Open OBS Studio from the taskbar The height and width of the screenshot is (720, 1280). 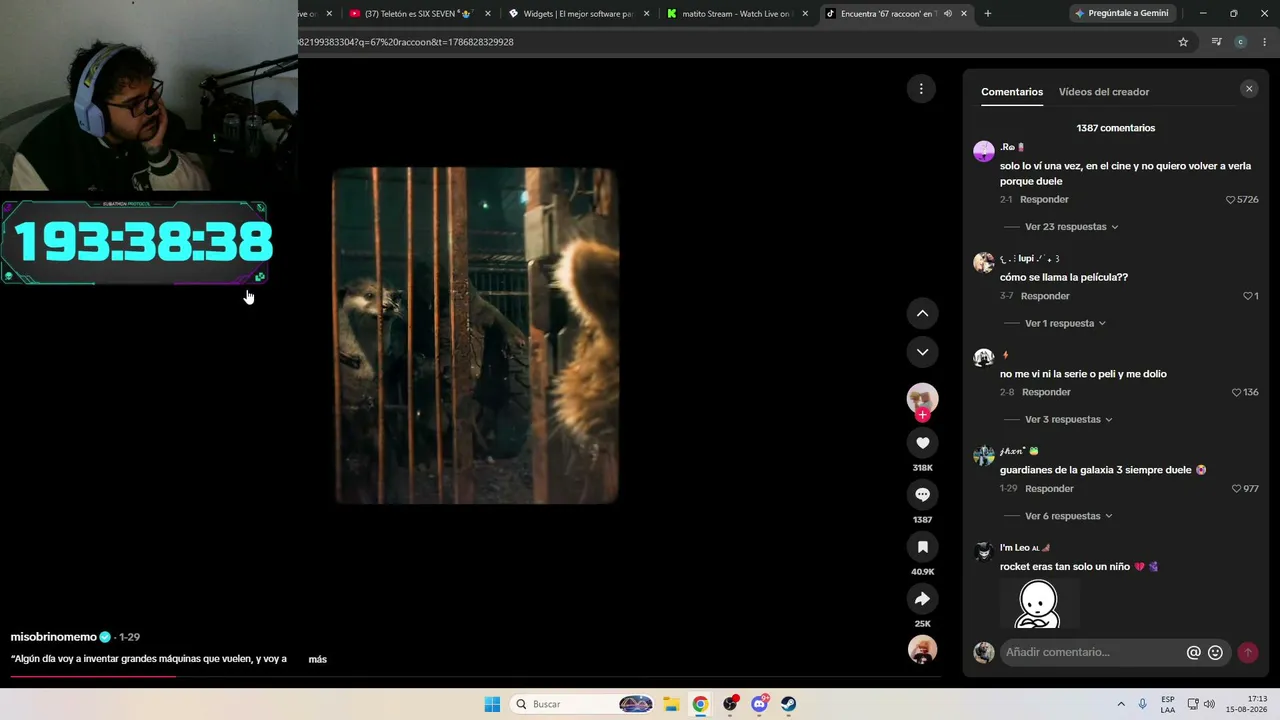[730, 704]
